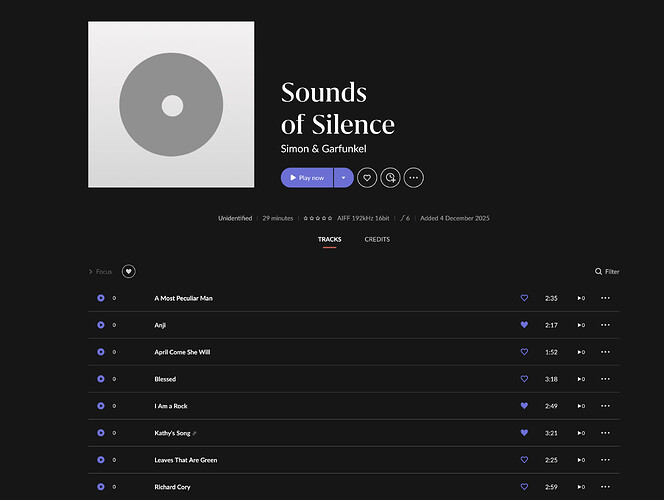This screenshot has height=500, width=664.
Task: Unfavorite I Am a Rock
Action: click(524, 406)
